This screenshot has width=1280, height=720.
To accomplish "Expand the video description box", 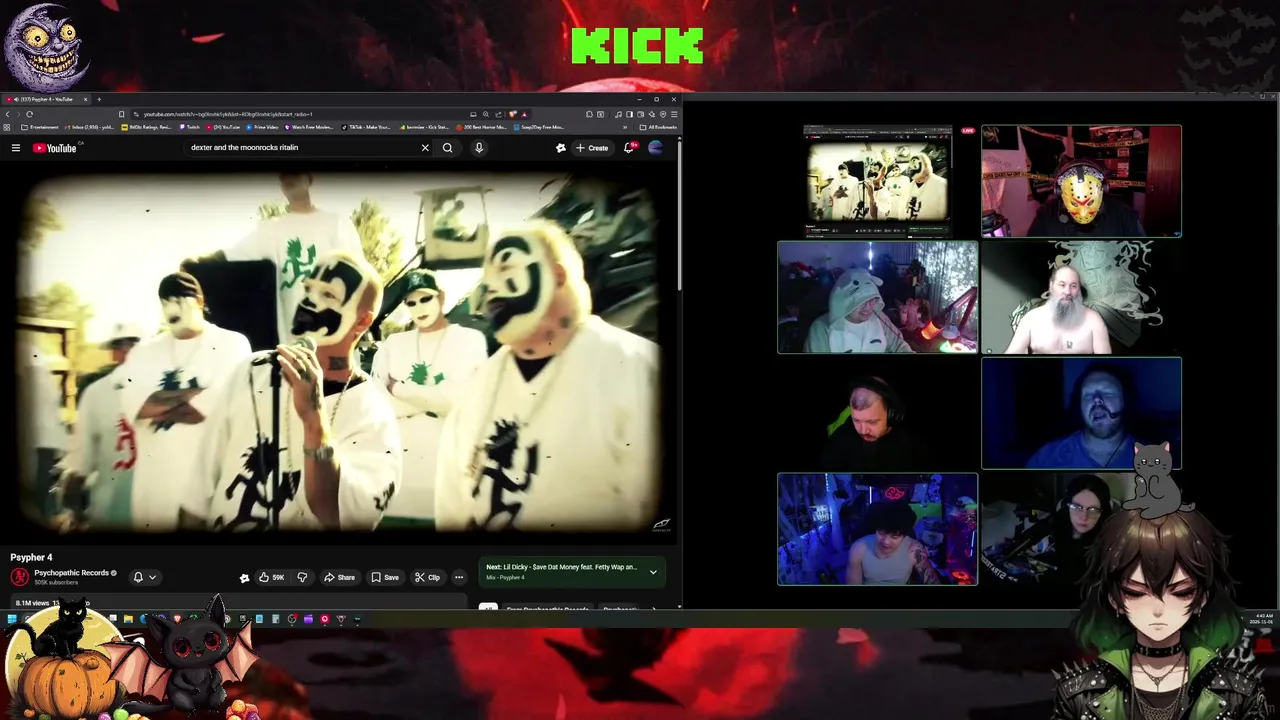I will point(238,603).
